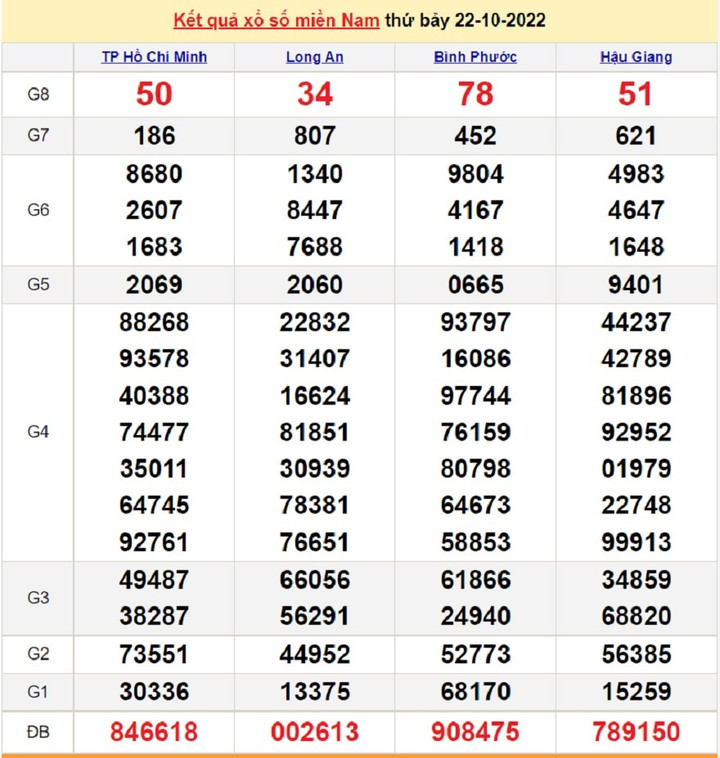Open the Bình Phước province link
Viewport: 720px width, 758px height.
pos(475,57)
